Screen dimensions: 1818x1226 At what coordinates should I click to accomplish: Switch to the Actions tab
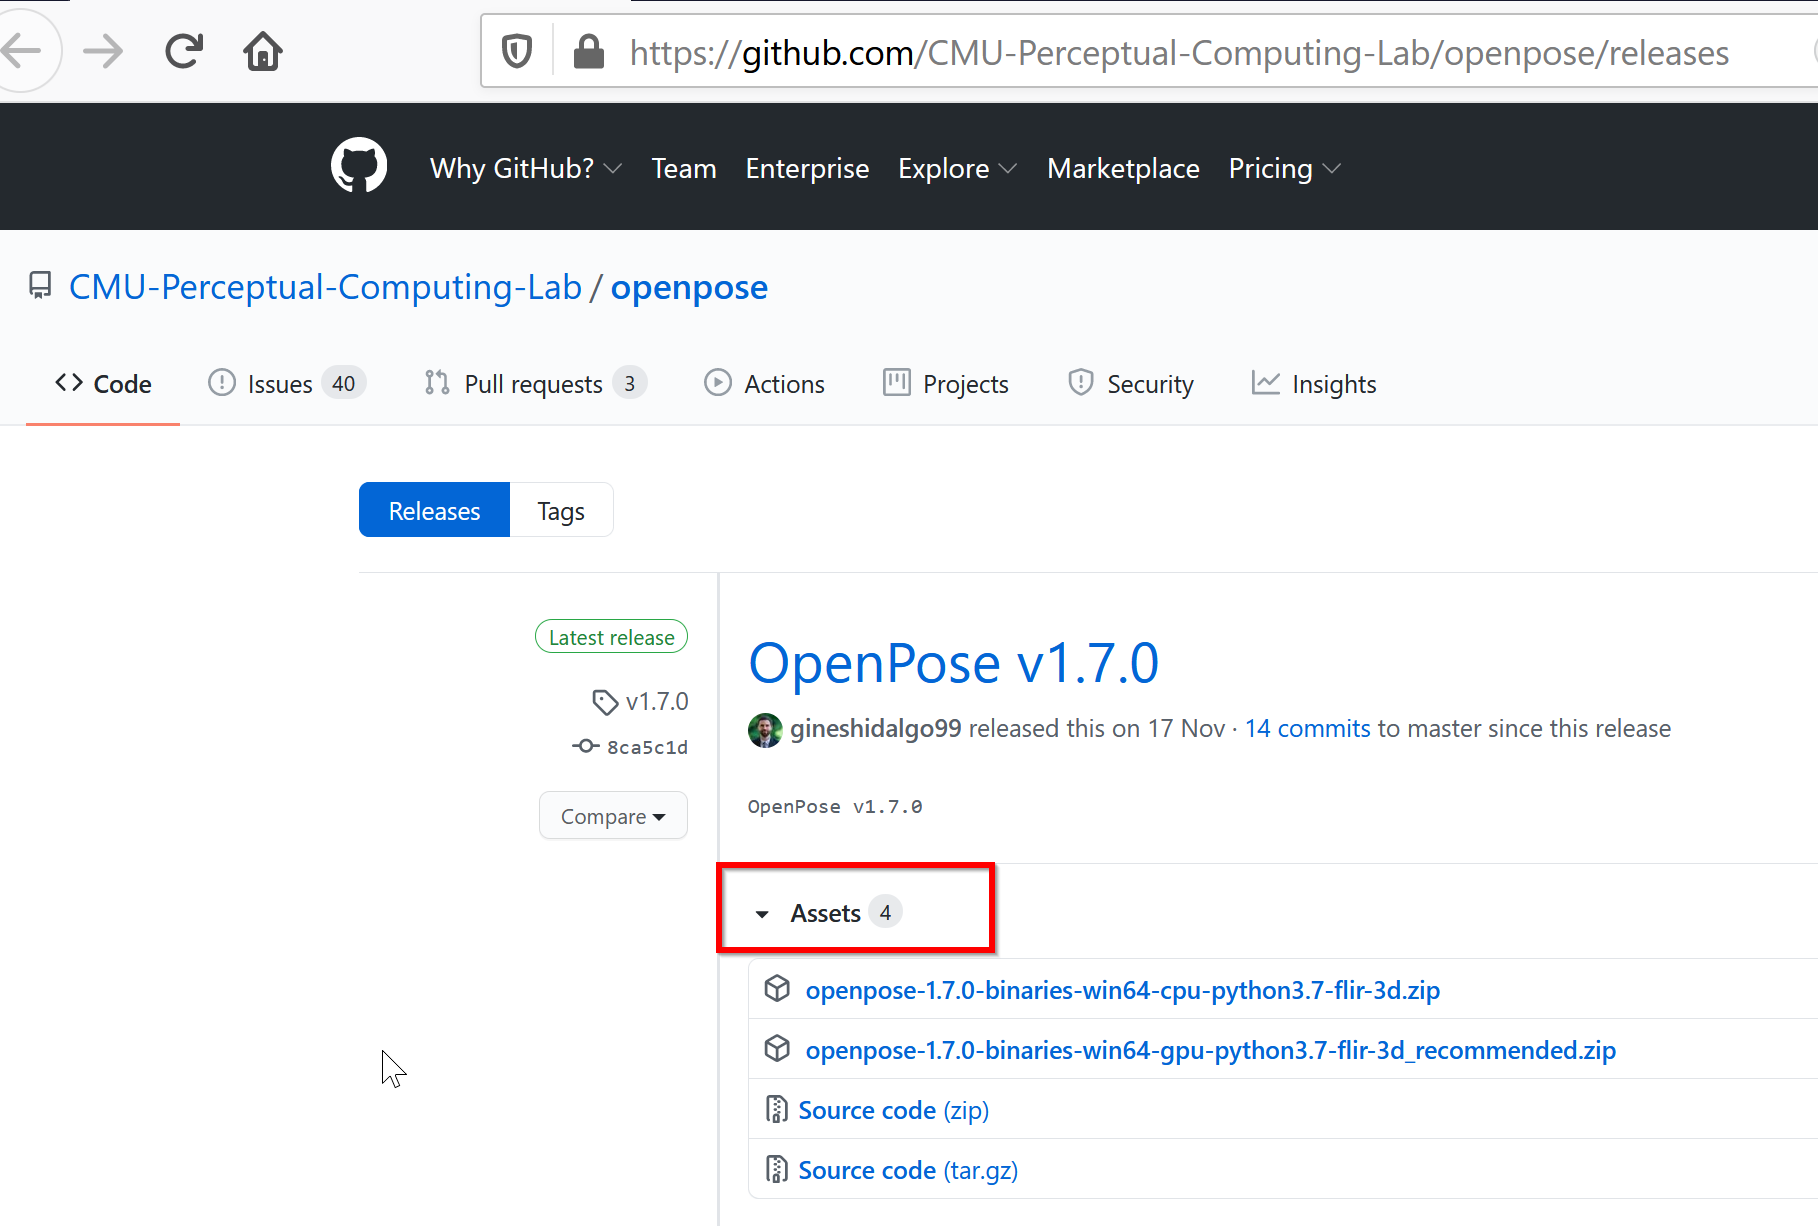(764, 384)
